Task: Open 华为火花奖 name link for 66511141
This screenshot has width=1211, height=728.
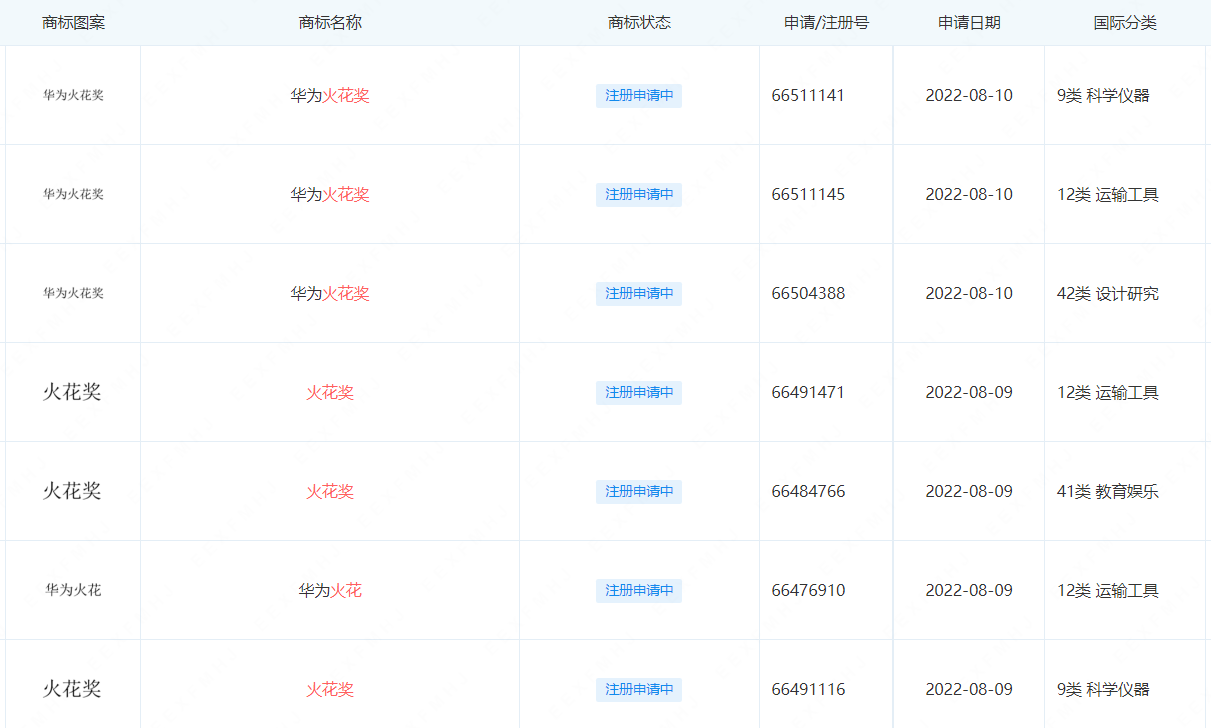Action: [330, 96]
